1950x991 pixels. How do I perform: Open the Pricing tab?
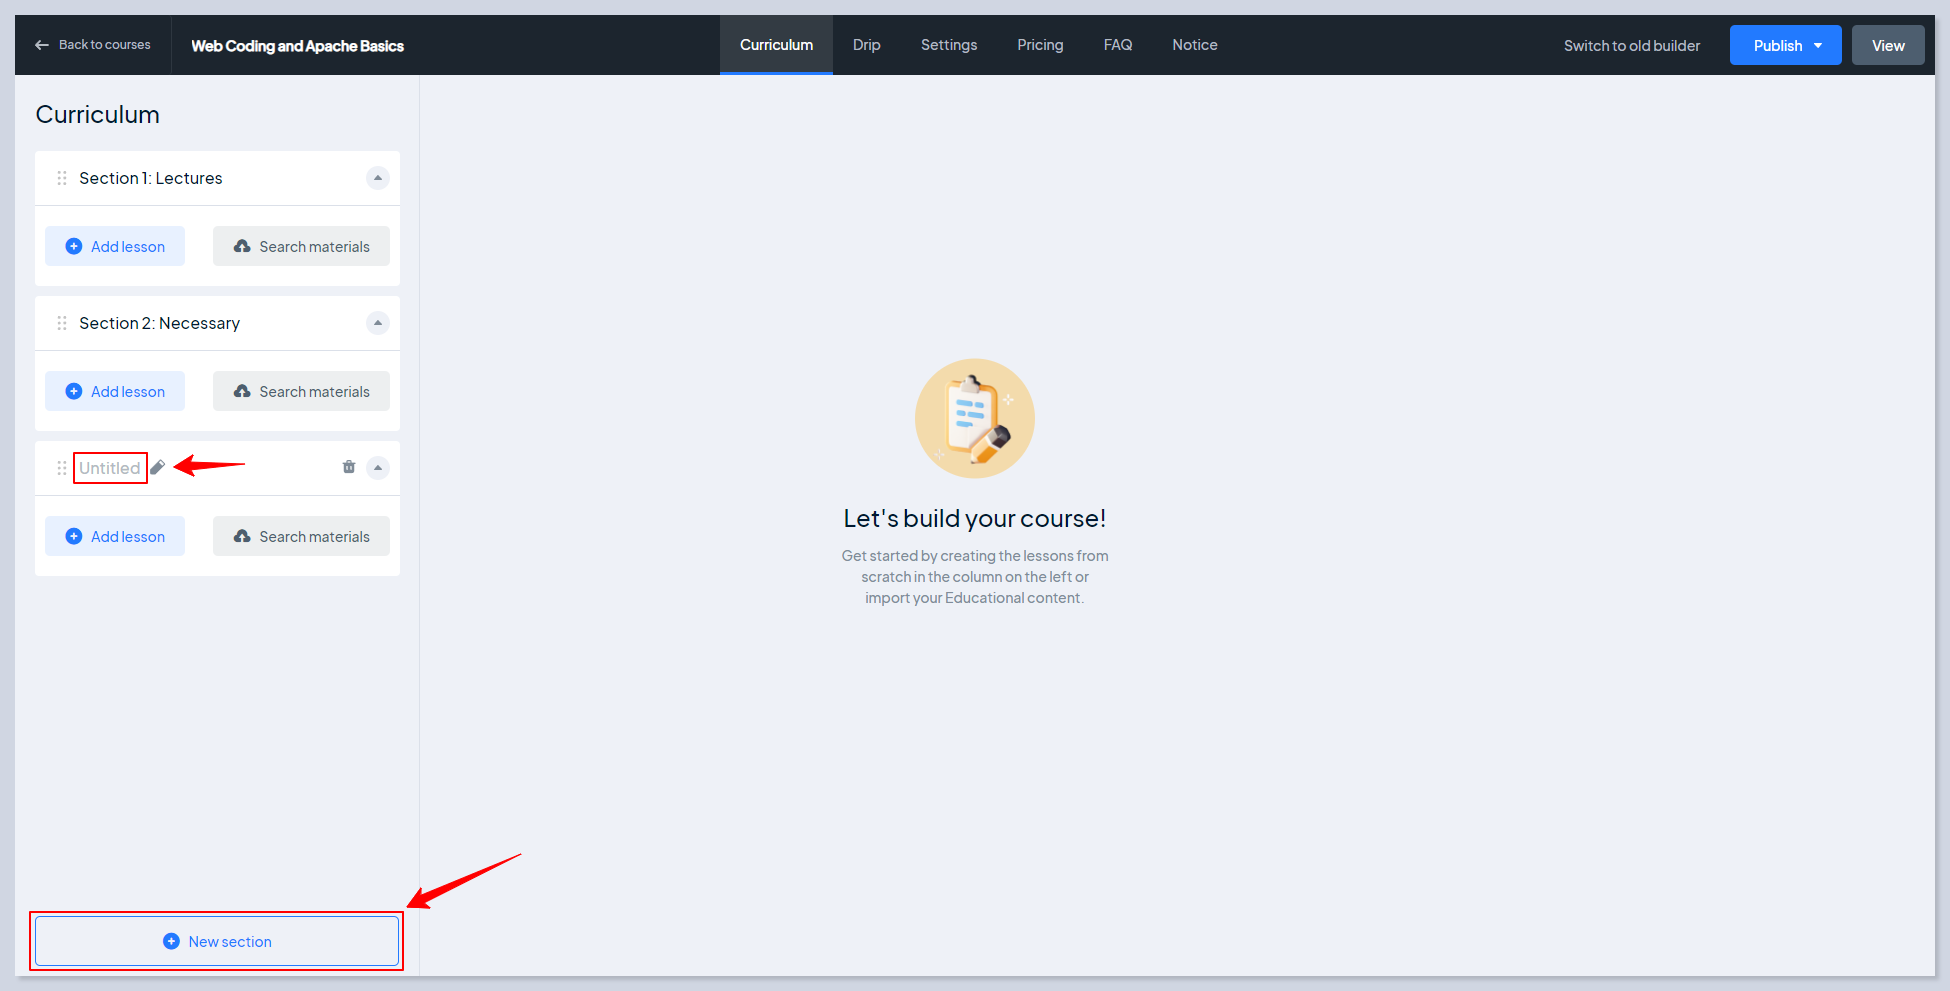click(x=1040, y=45)
